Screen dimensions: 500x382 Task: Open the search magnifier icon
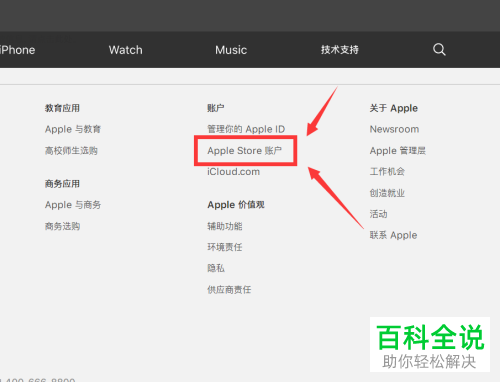(x=439, y=50)
